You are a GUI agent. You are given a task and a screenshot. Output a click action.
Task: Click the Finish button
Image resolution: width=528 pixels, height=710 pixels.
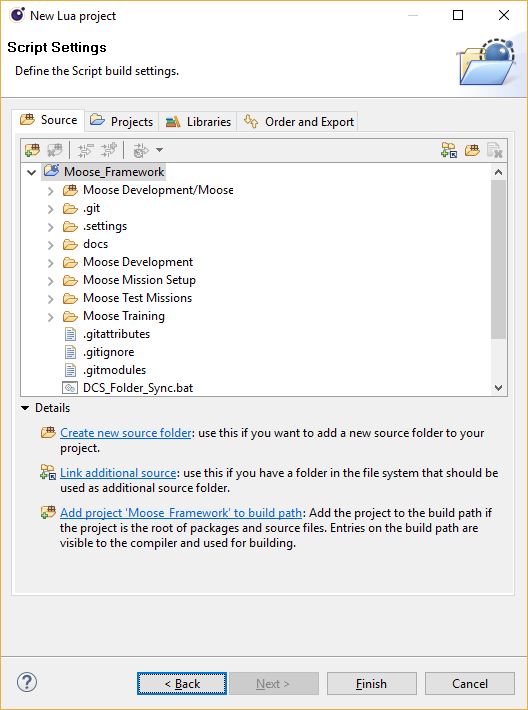click(x=371, y=683)
